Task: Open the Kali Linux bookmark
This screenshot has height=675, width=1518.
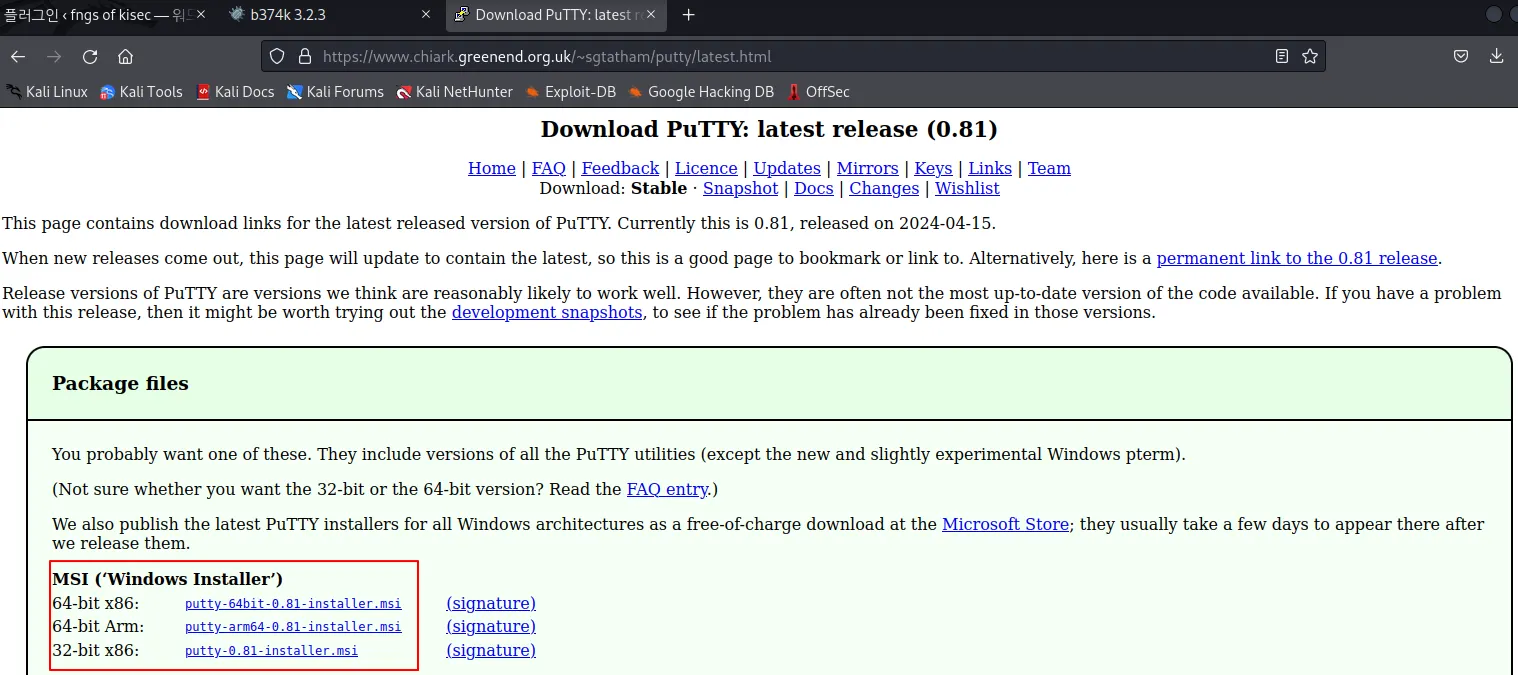Action: click(47, 91)
